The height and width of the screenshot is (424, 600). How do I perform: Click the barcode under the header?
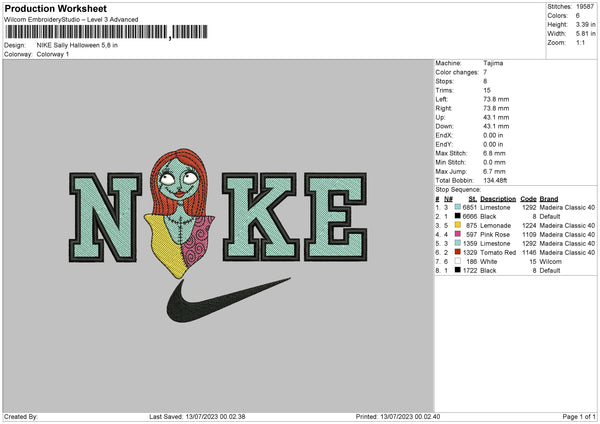106,32
